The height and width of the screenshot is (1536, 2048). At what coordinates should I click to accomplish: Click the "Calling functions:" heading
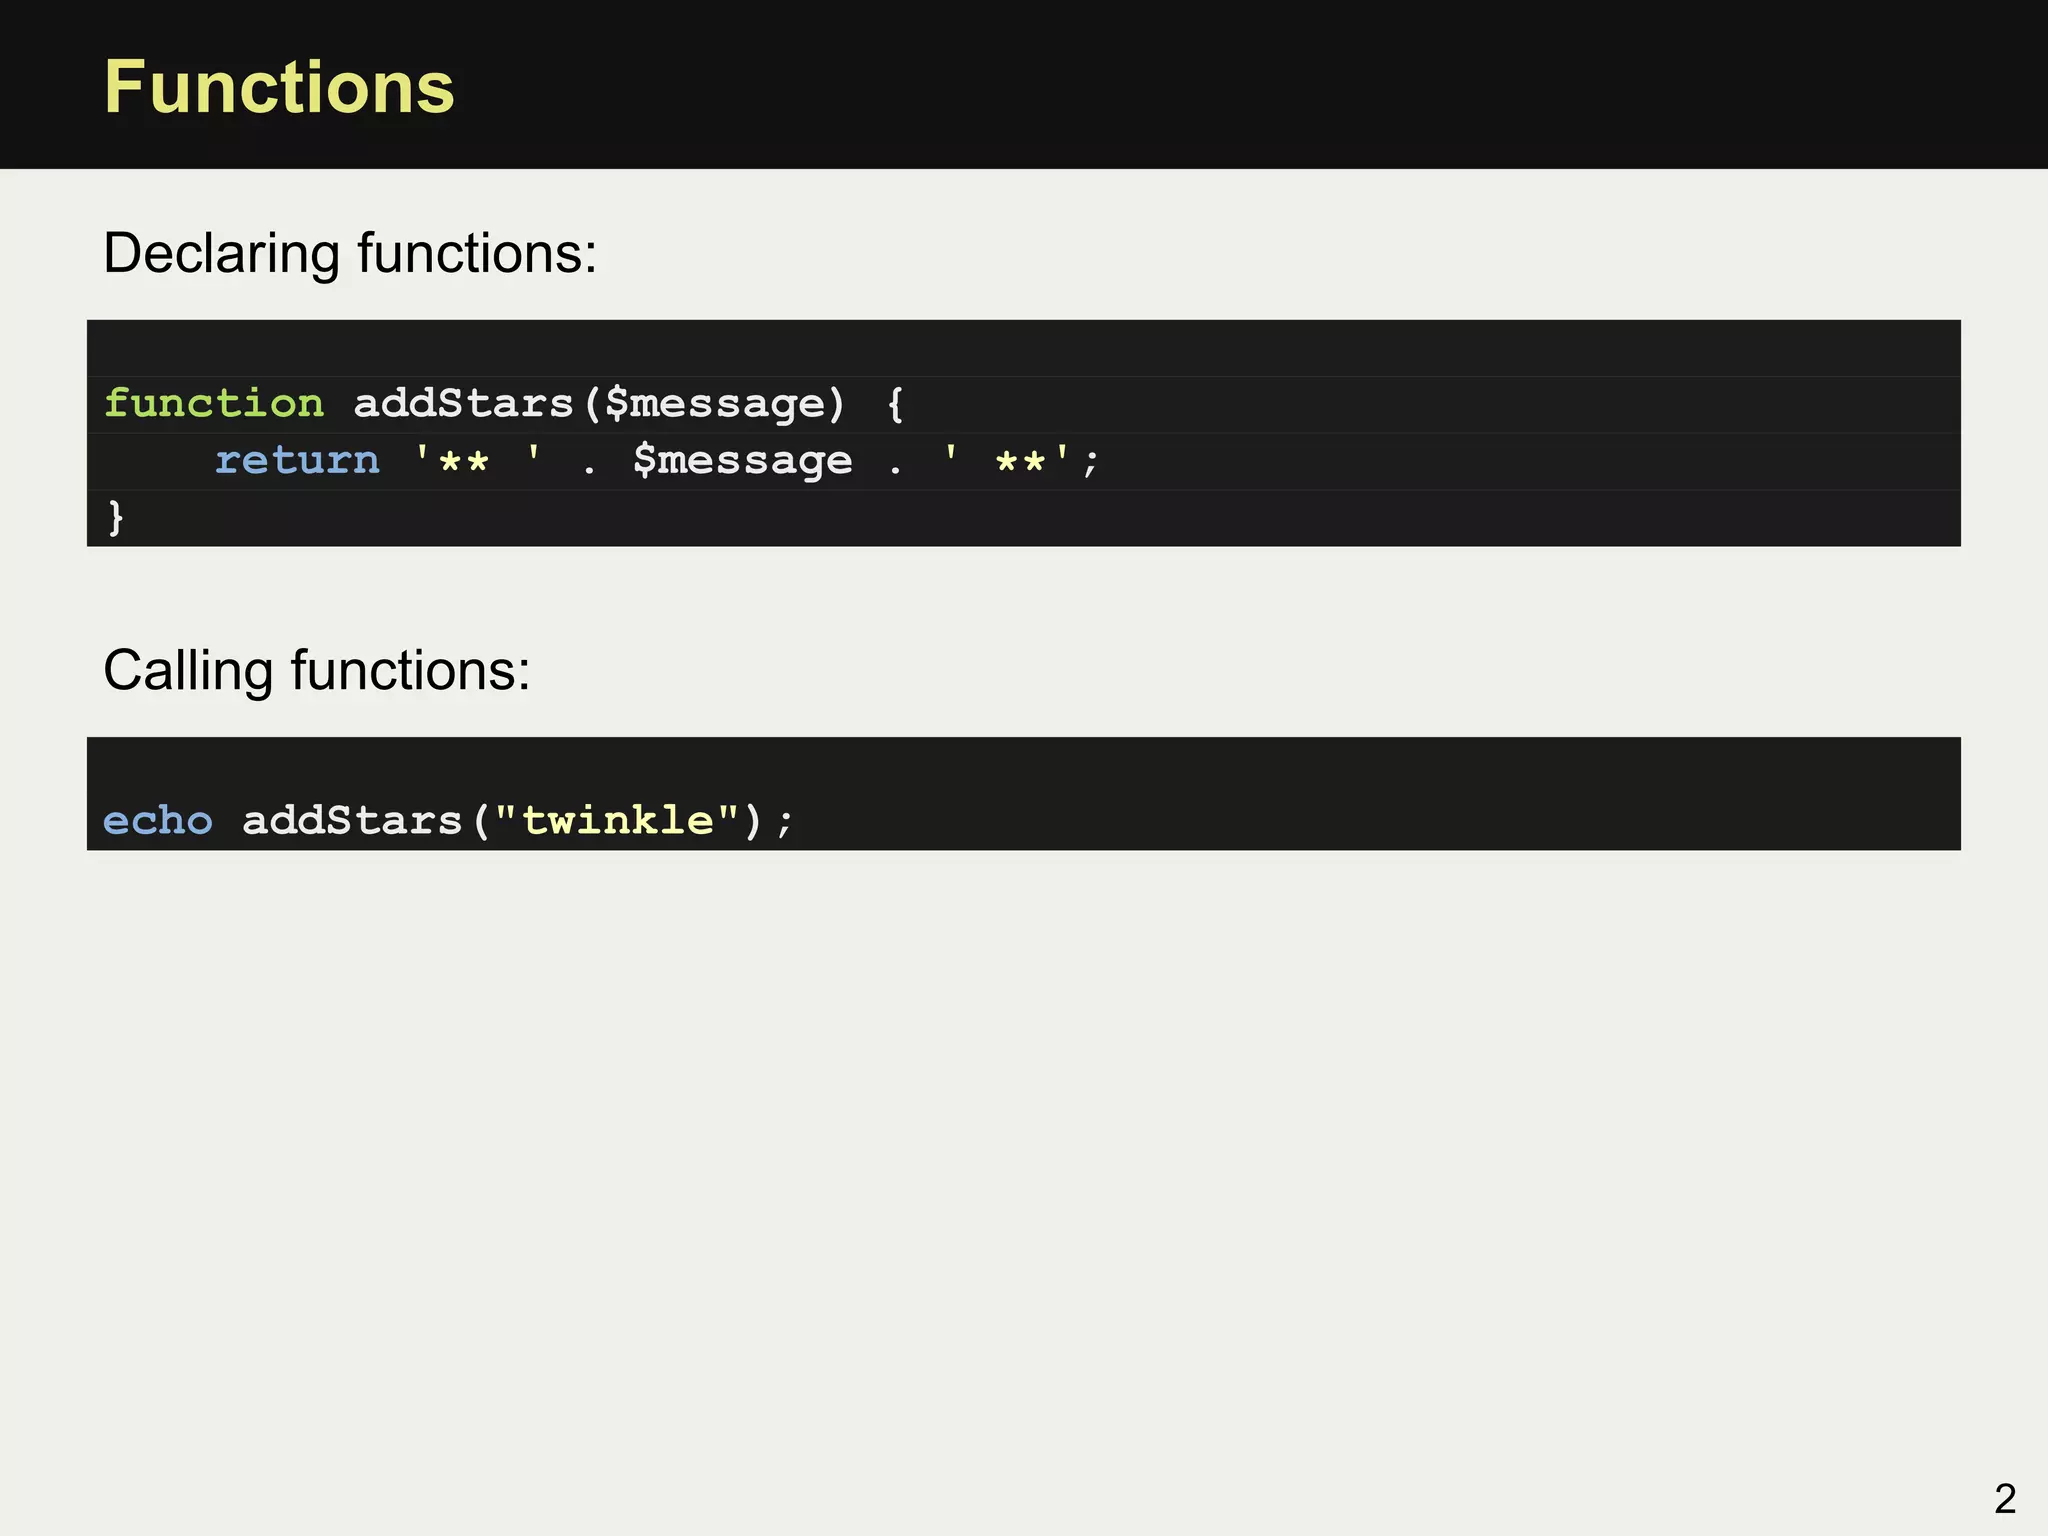(x=316, y=670)
